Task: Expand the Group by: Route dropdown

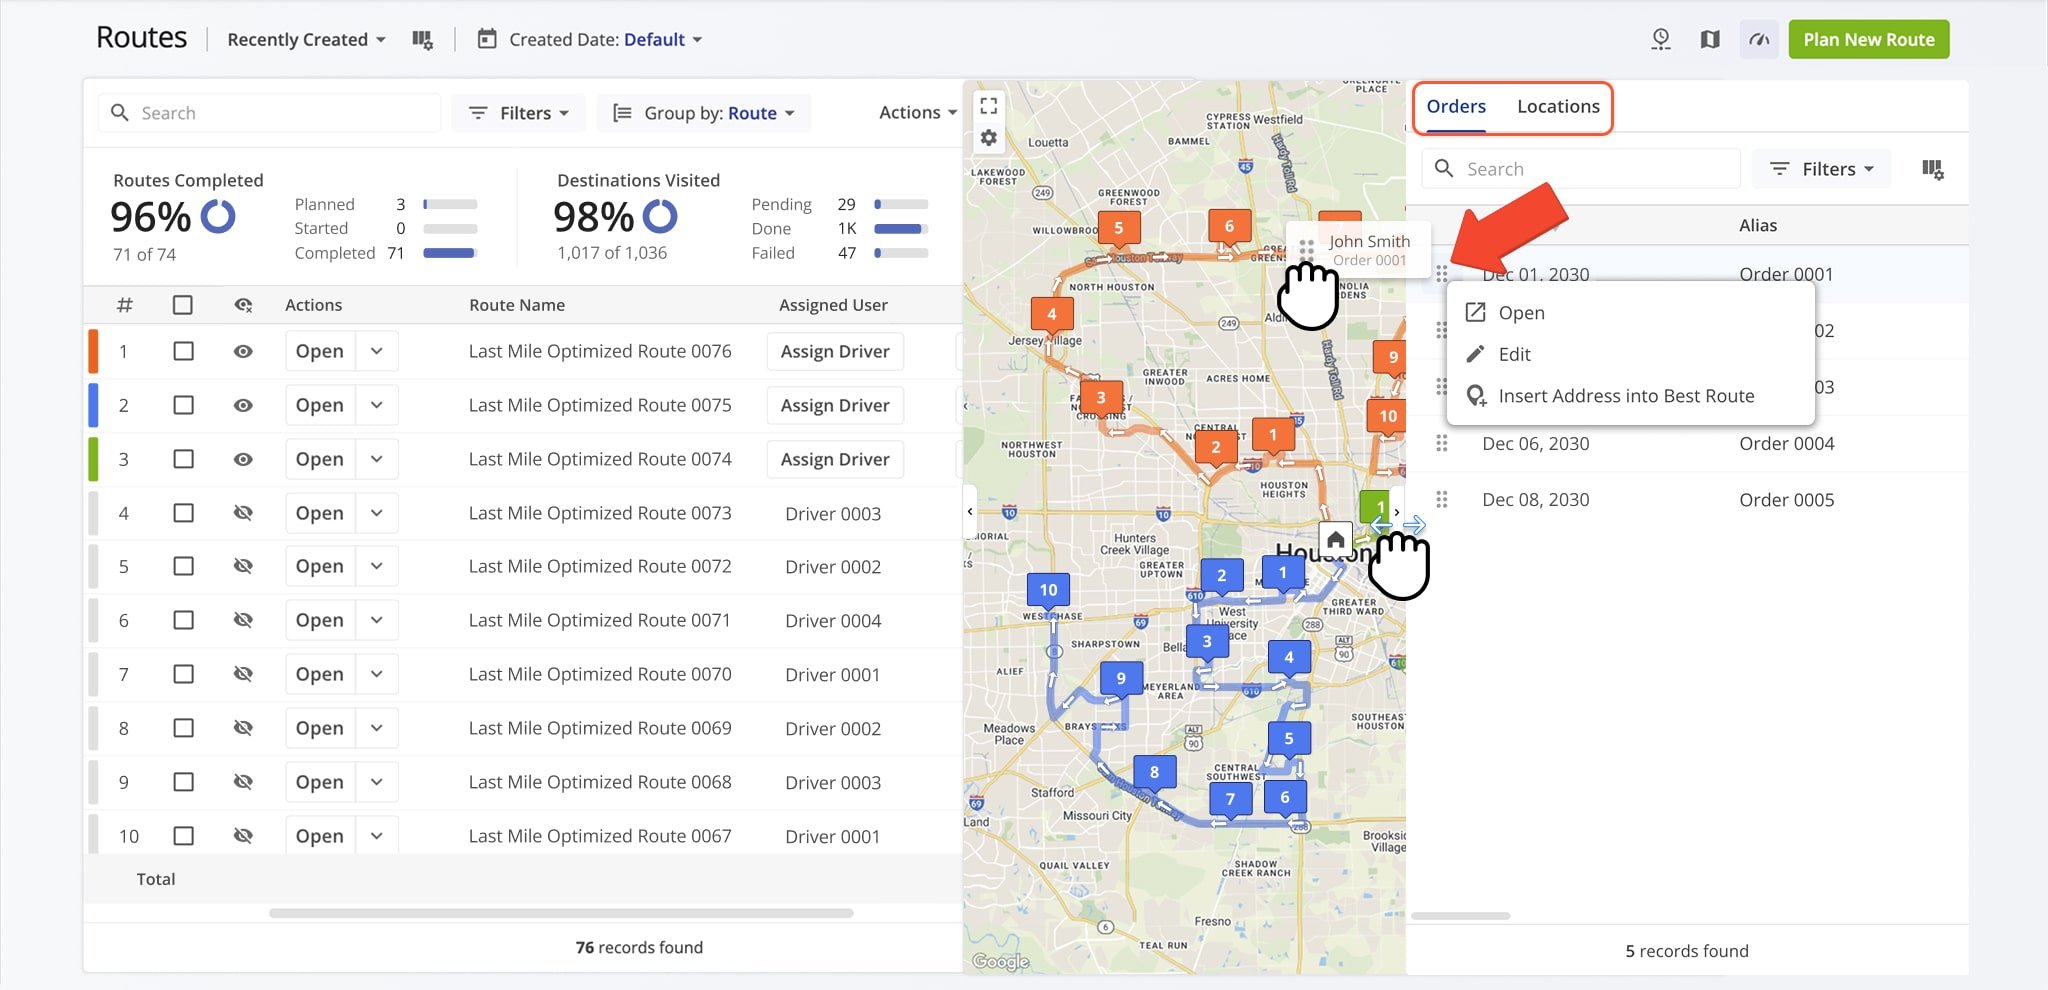Action: point(704,113)
